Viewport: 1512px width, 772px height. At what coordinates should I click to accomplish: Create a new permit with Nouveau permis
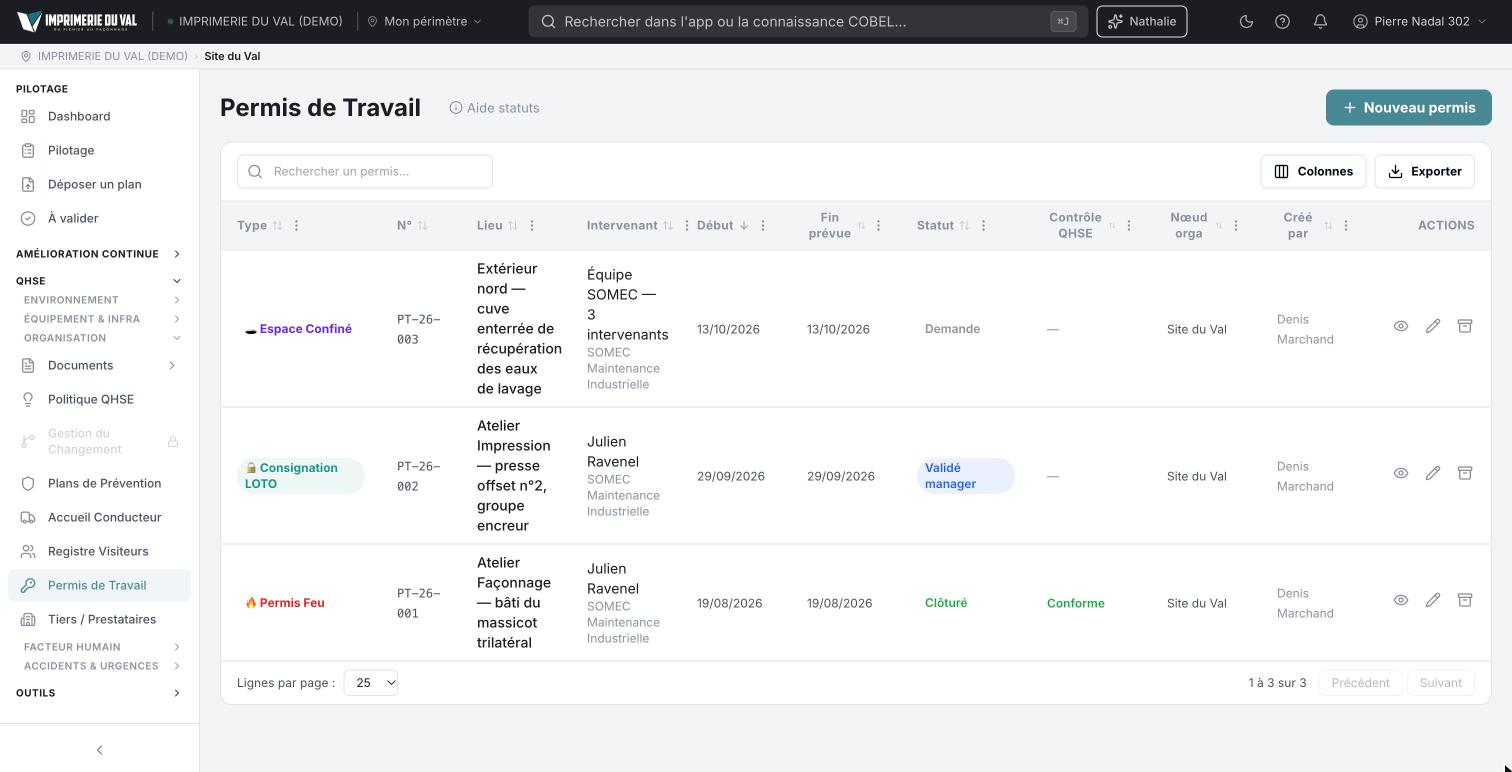coord(1408,108)
